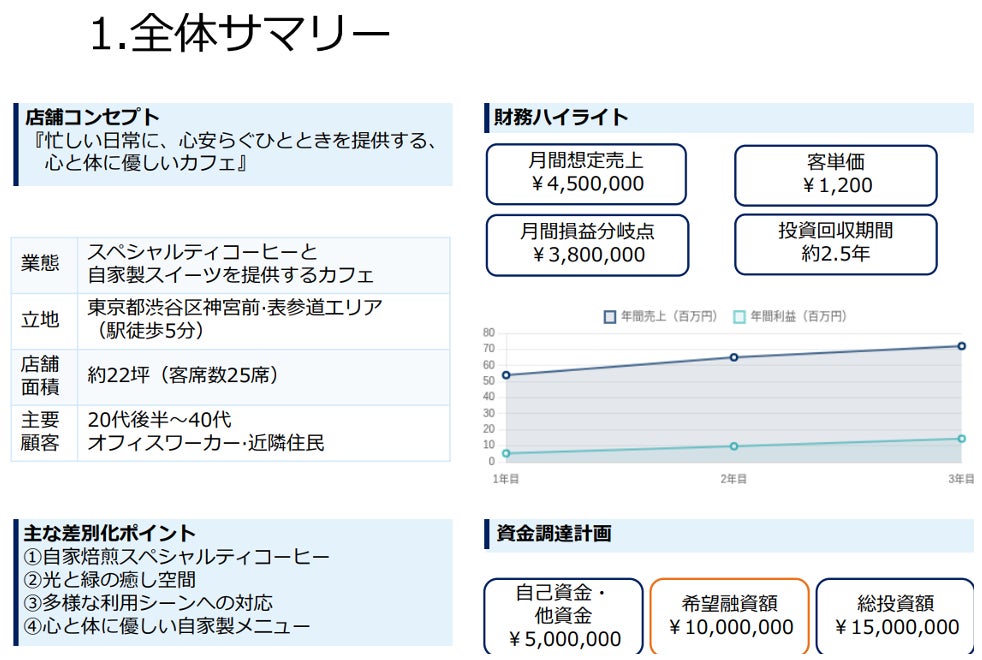Image resolution: width=982 pixels, height=660 pixels.
Task: Click the 総投資額 ¥15,000,000 card
Action: [x=901, y=614]
